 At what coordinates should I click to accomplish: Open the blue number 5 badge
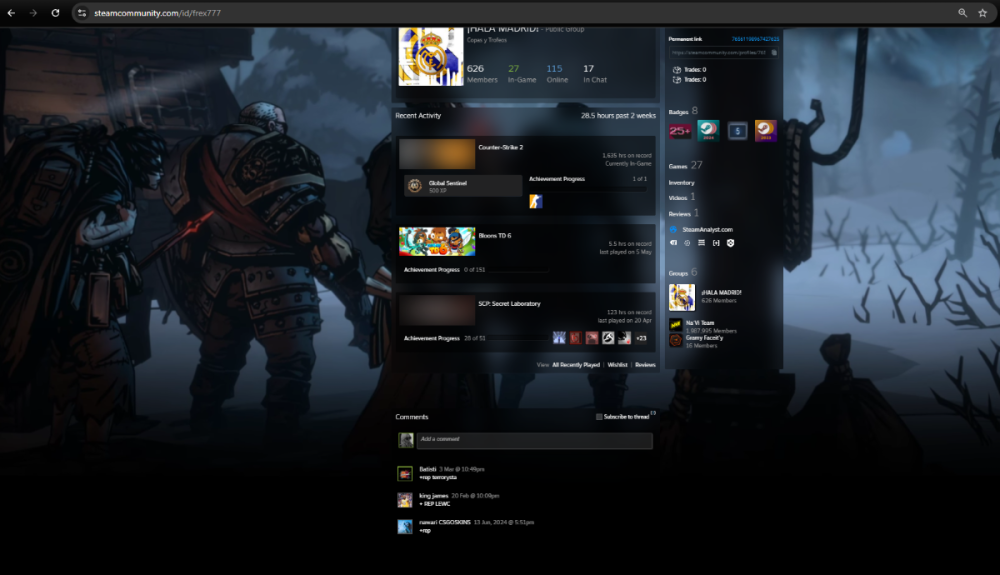[x=737, y=131]
